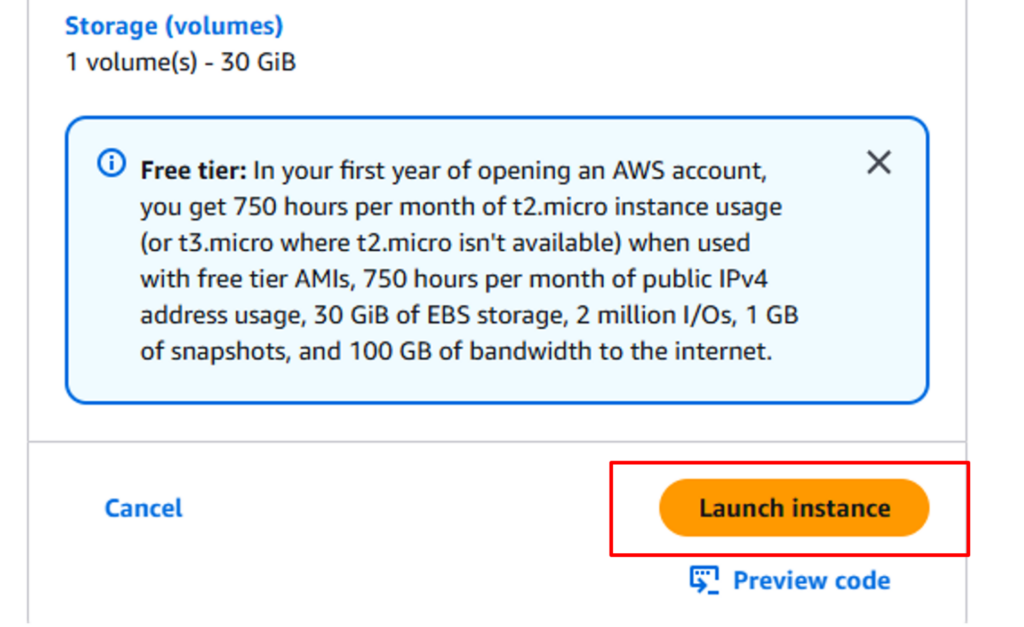Image resolution: width=1024 pixels, height=627 pixels.
Task: Click the '100 GB of bandwidth' sentence
Action: pyautogui.click(x=470, y=351)
